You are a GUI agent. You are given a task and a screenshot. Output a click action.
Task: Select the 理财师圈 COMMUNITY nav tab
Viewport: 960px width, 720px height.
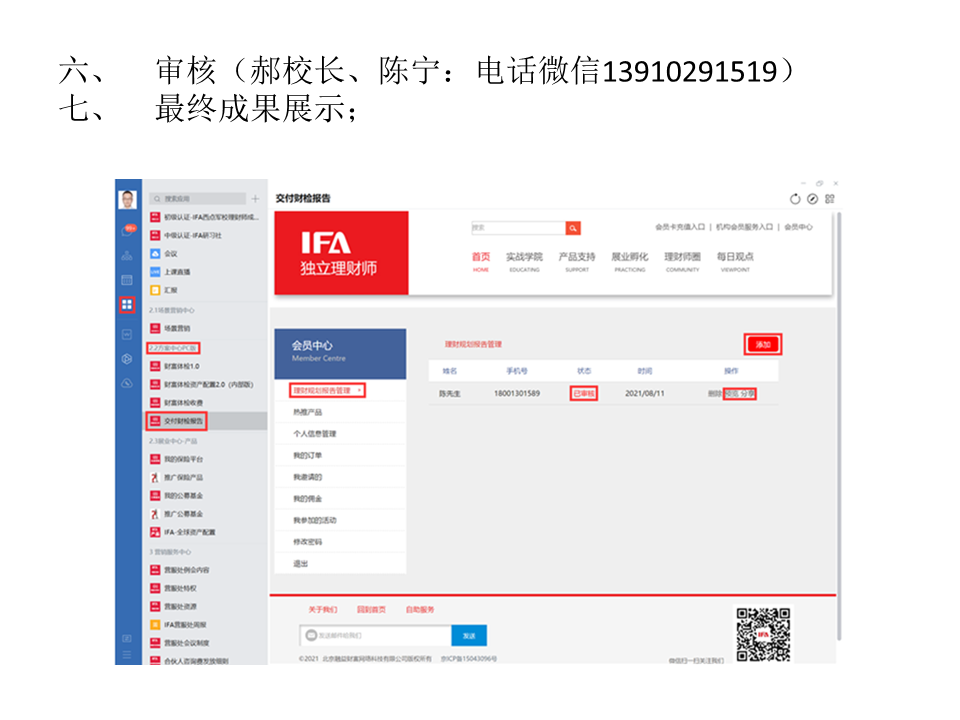pyautogui.click(x=682, y=261)
